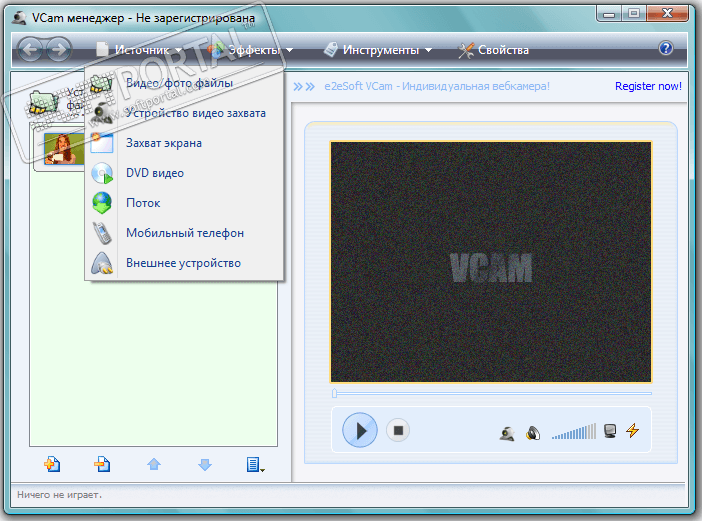Click the webcam icon in player controls
This screenshot has height=521, width=702.
tap(507, 433)
